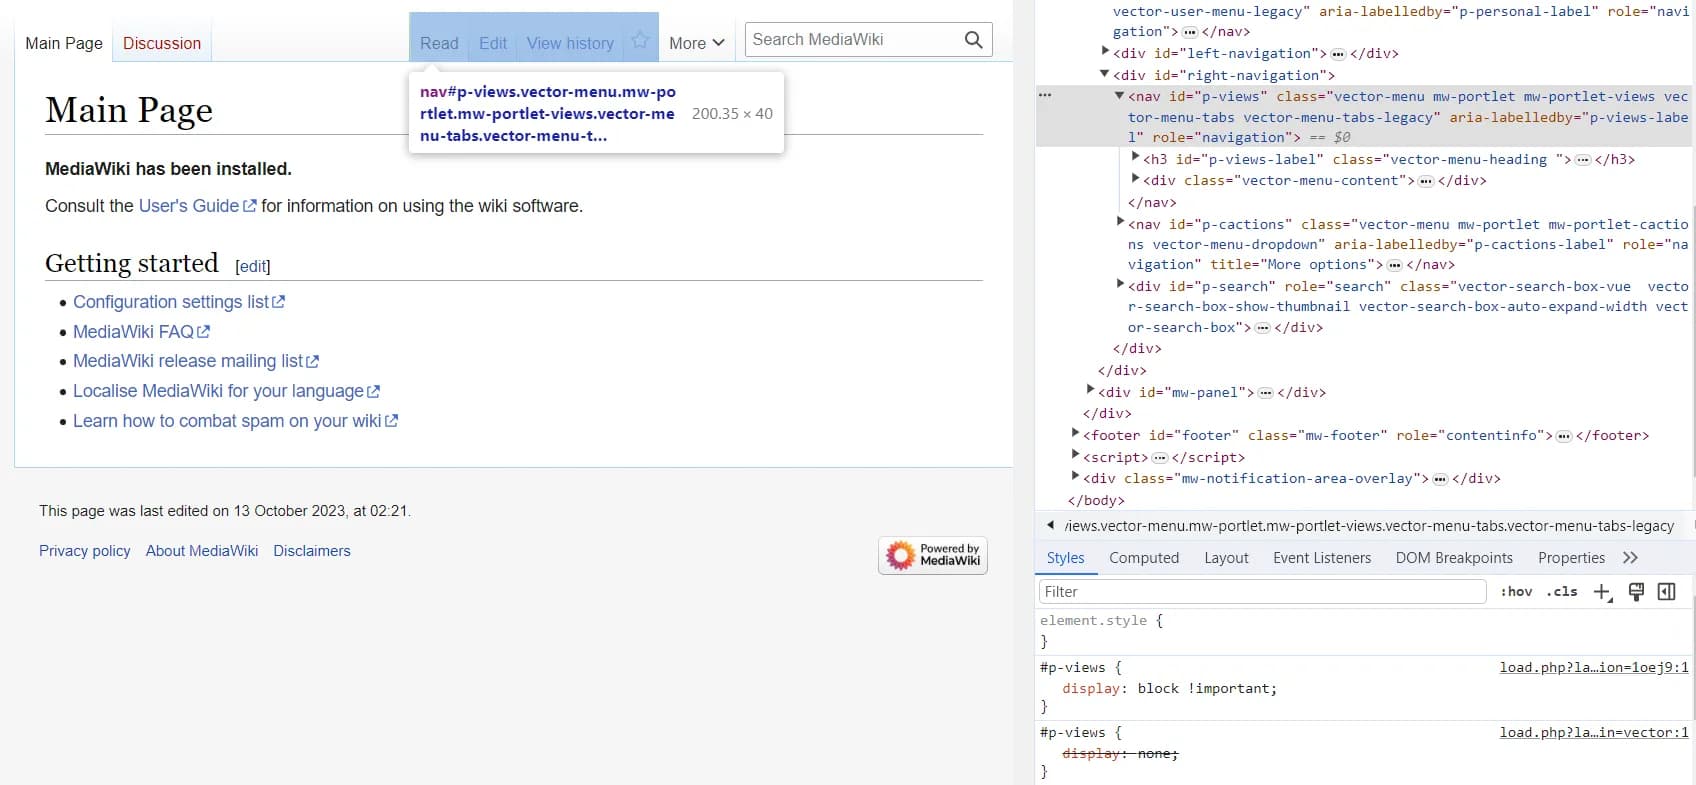Viewport: 1696px width, 785px height.
Task: Expand the p-views-label h3 node
Action: tap(1135, 158)
